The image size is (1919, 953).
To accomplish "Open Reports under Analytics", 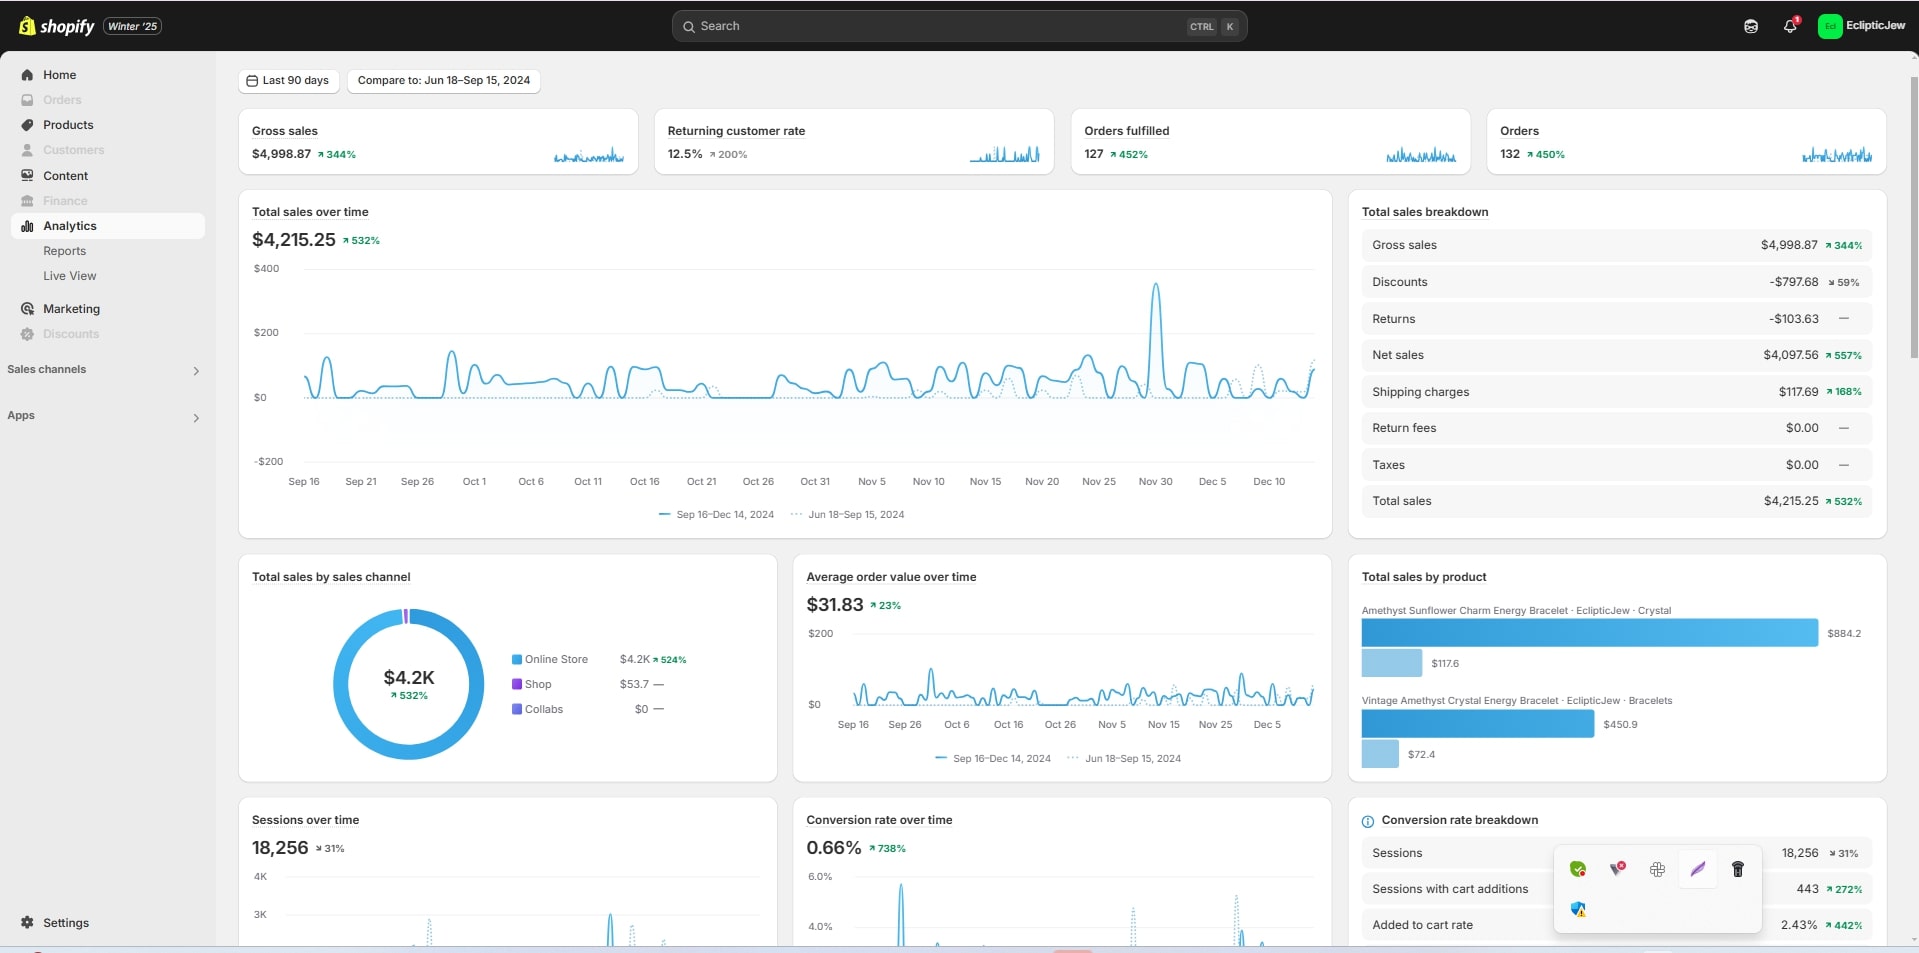I will [x=64, y=251].
